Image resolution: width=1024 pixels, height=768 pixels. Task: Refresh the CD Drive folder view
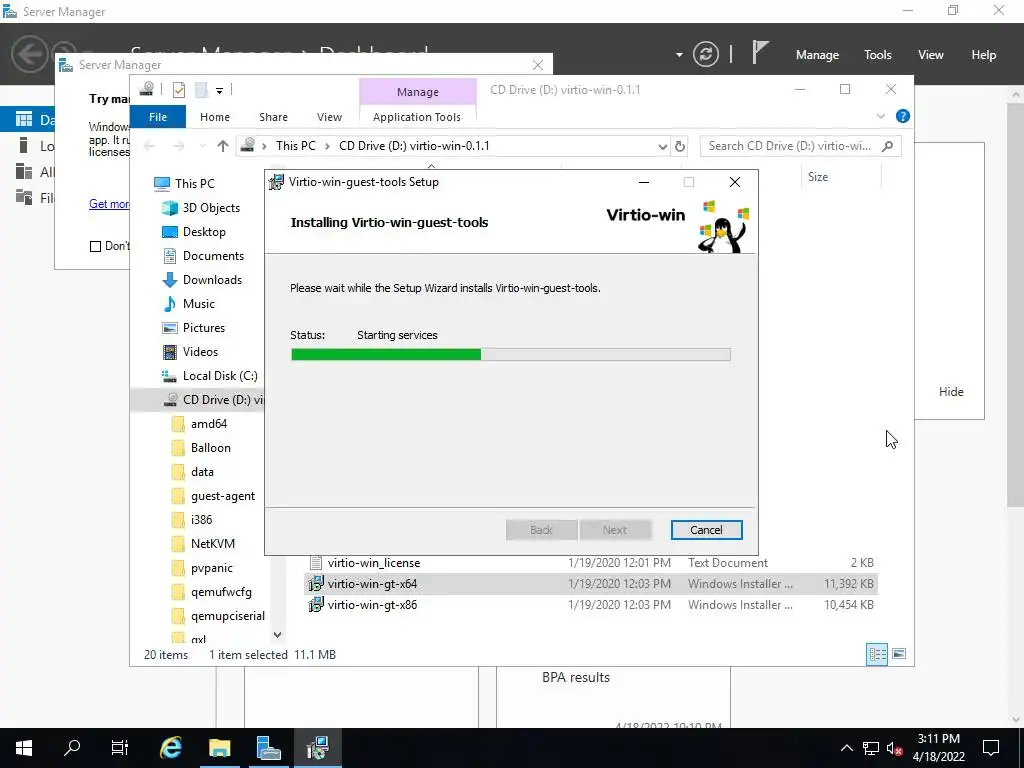pyautogui.click(x=680, y=146)
